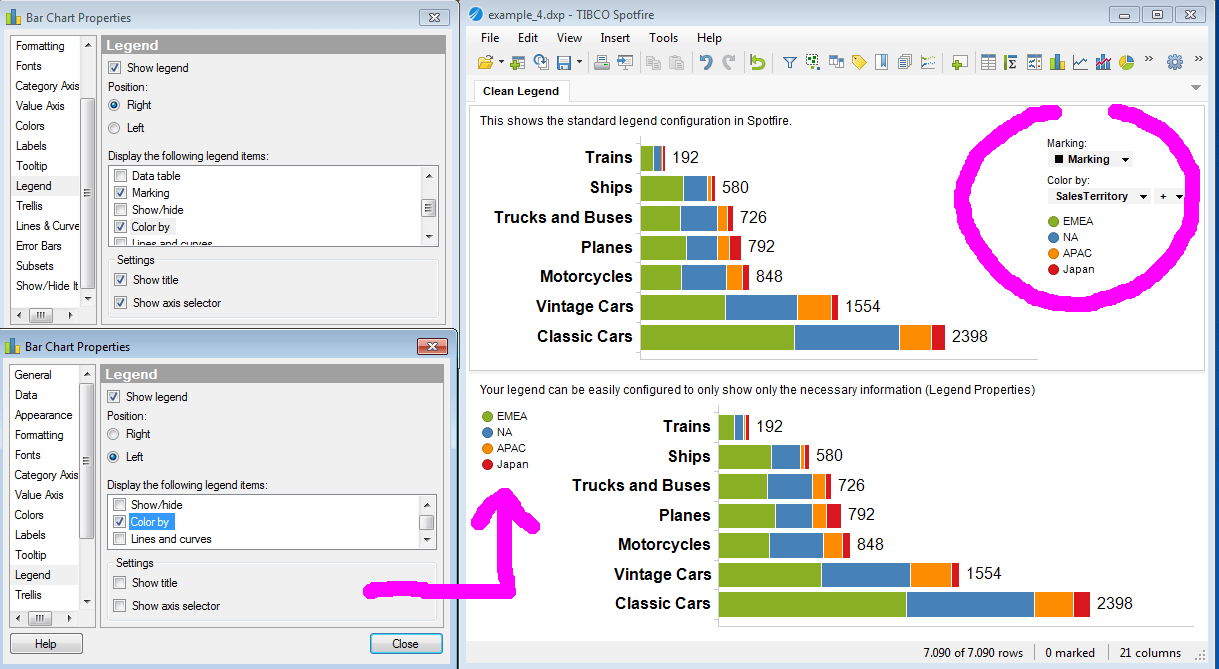Insert a Combination Chart from the toolbar

[1103, 62]
